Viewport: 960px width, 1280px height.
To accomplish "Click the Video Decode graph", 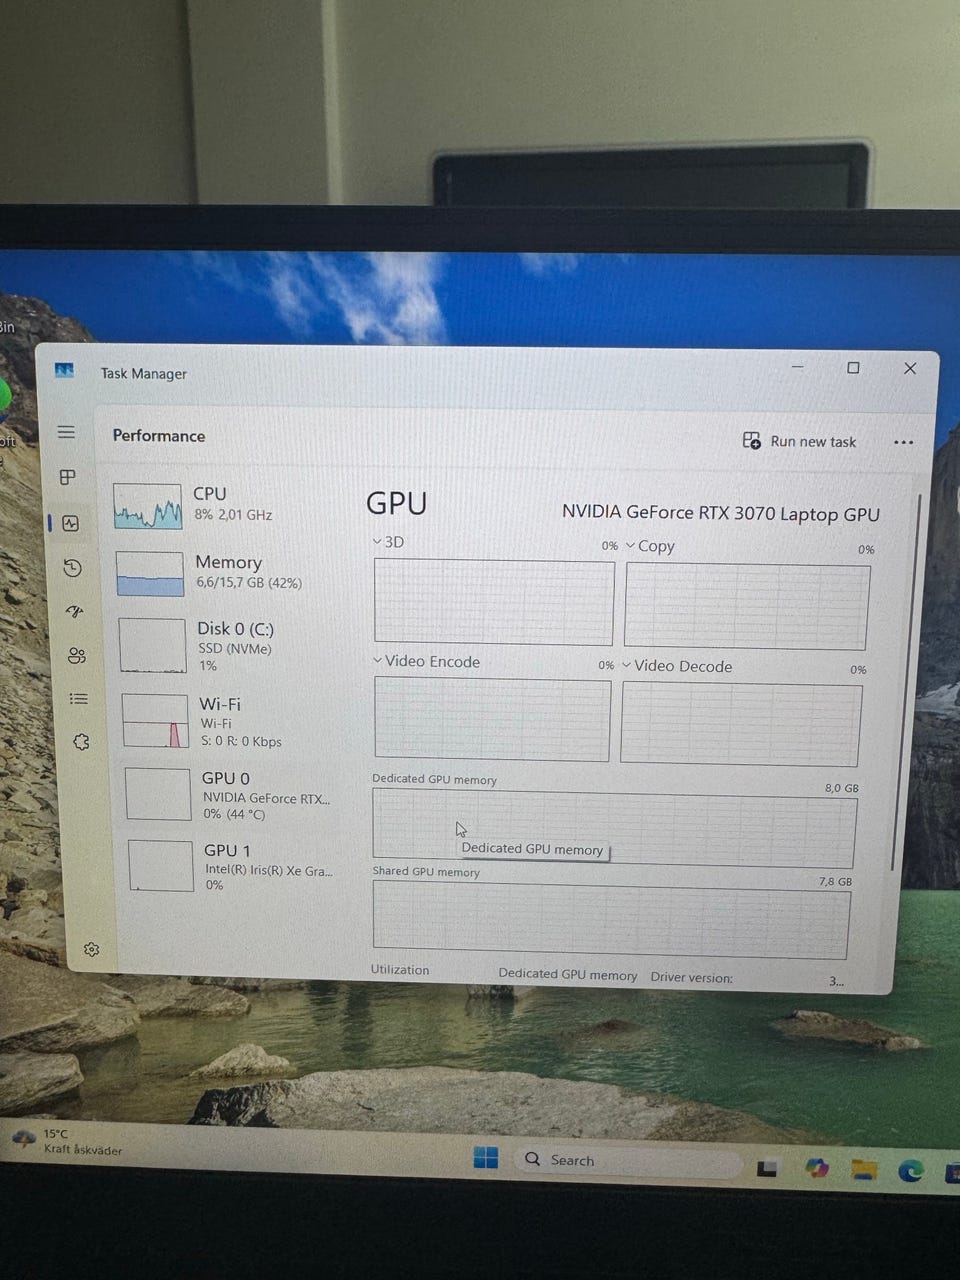I will (x=741, y=725).
